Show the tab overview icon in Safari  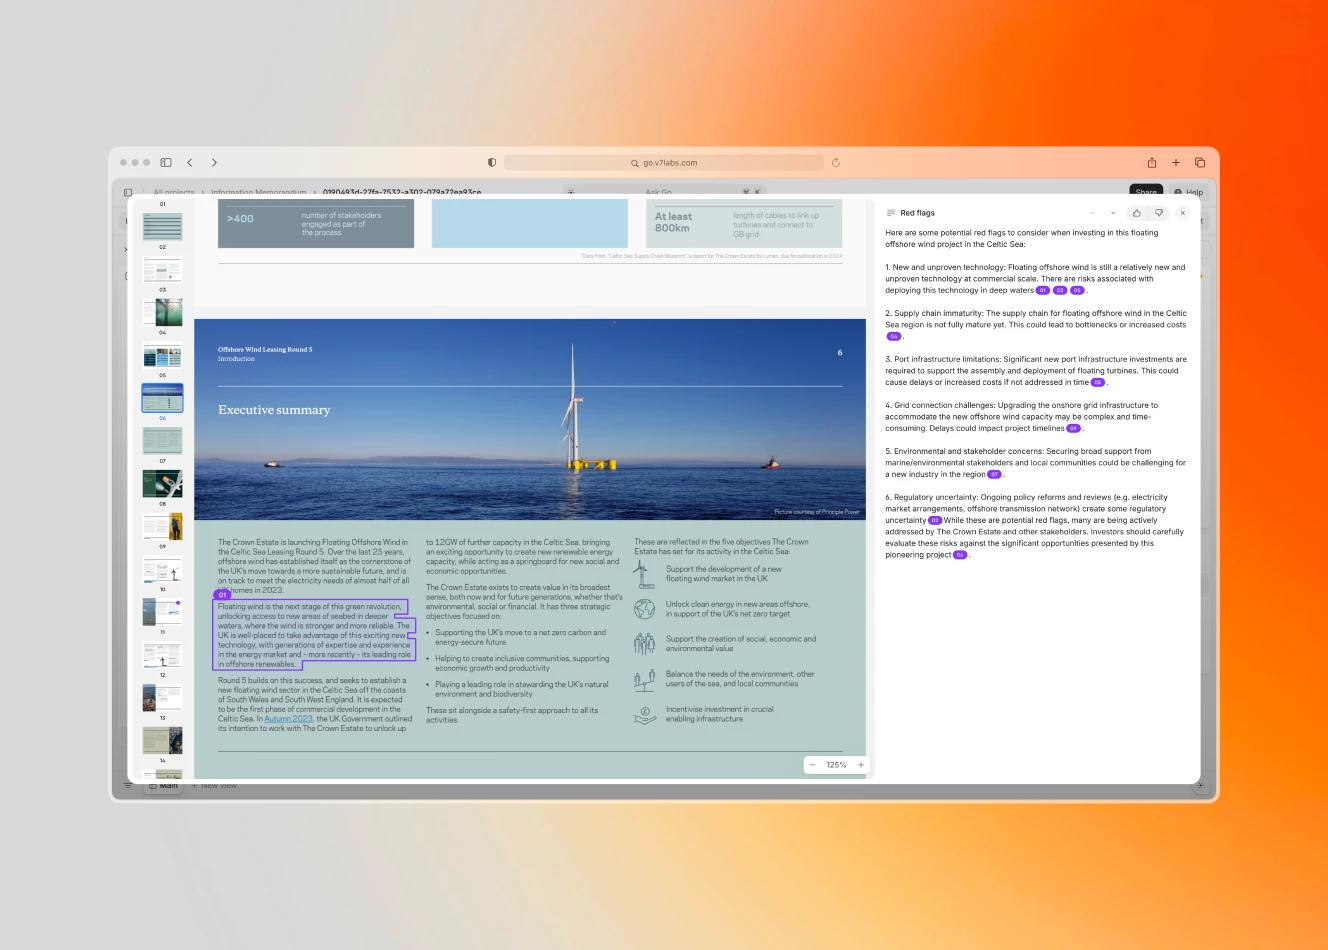coord(1200,162)
